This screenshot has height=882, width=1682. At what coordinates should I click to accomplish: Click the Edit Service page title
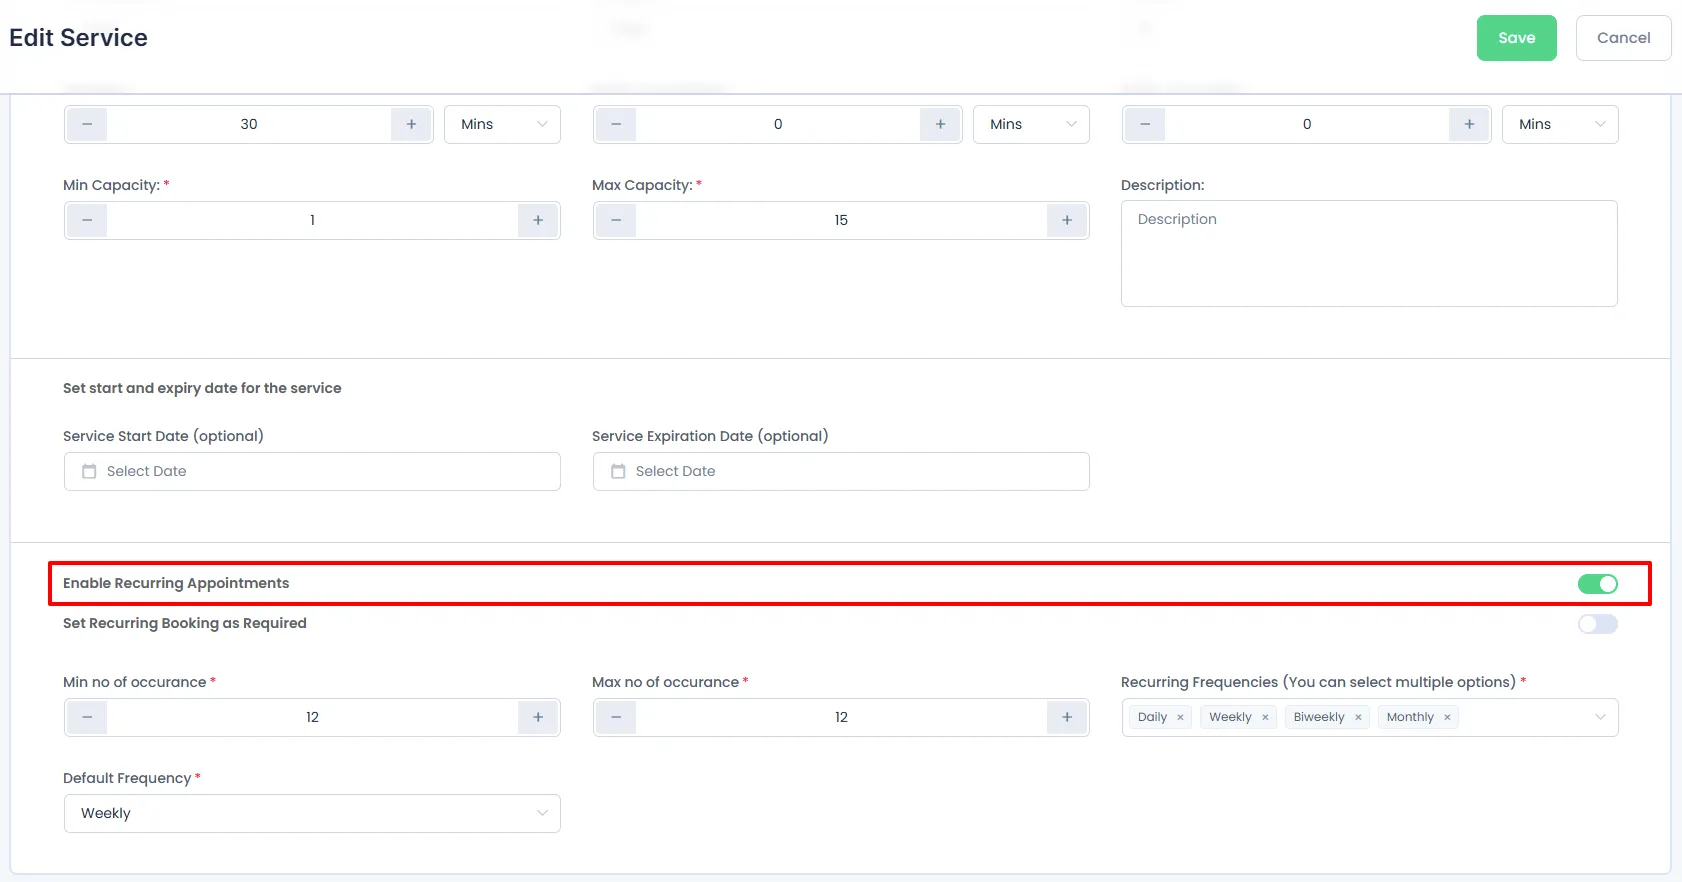coord(78,38)
